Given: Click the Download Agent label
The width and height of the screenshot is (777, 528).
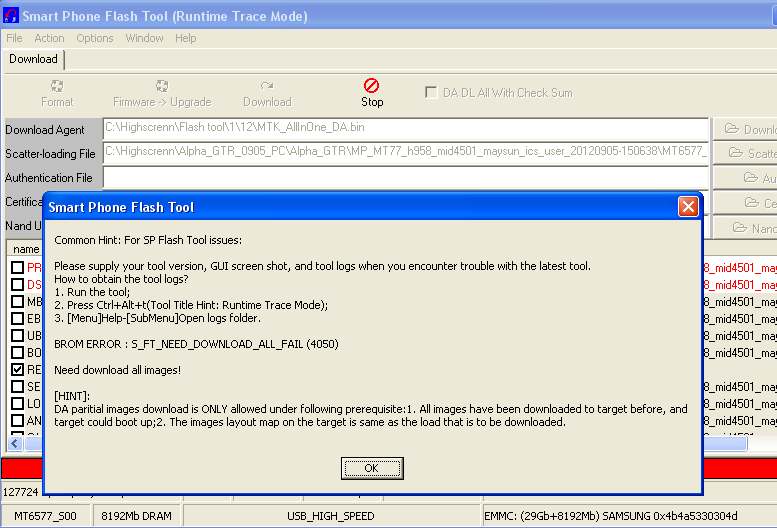Looking at the screenshot, I should (x=45, y=130).
